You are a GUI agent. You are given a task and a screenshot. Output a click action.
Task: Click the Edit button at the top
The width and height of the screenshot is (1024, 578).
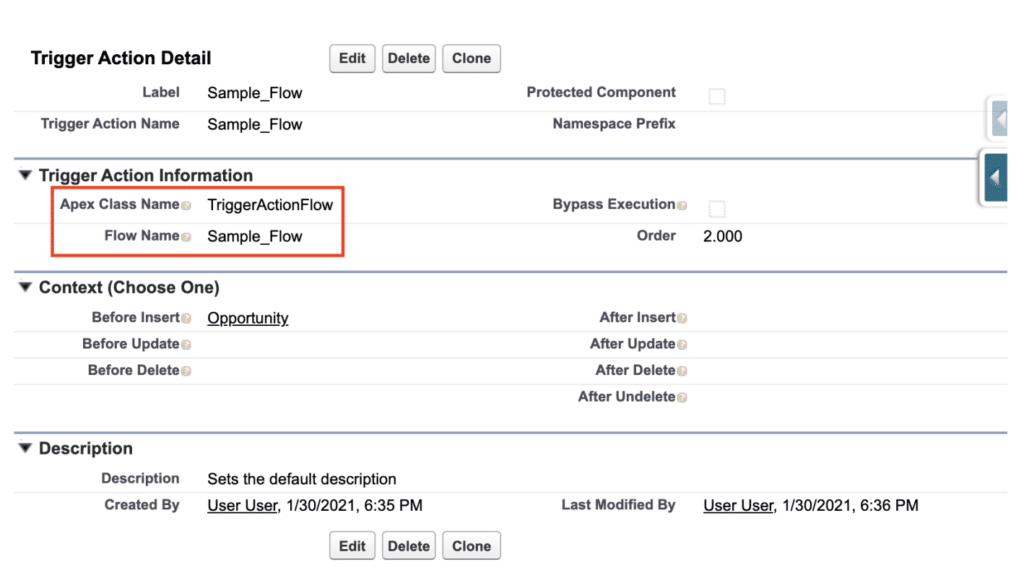tap(351, 58)
